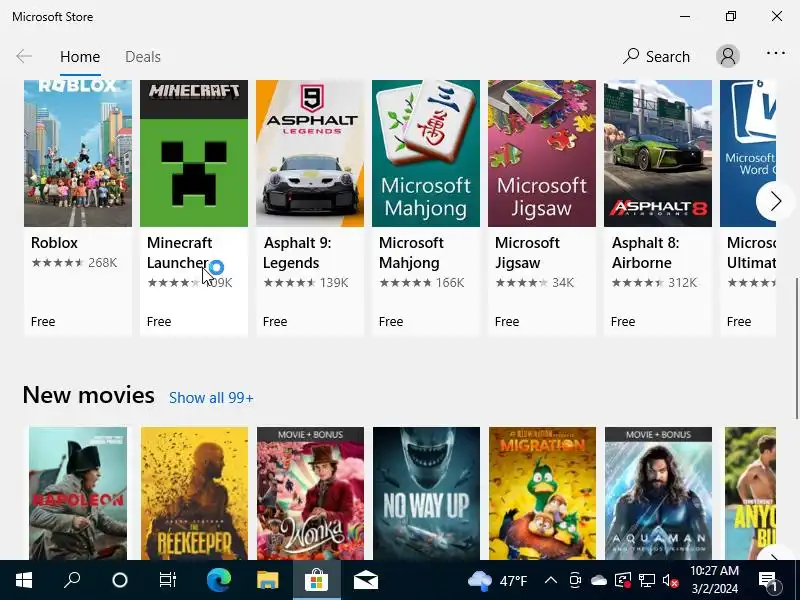
Task: Open taskbar search magnifier
Action: click(x=72, y=580)
